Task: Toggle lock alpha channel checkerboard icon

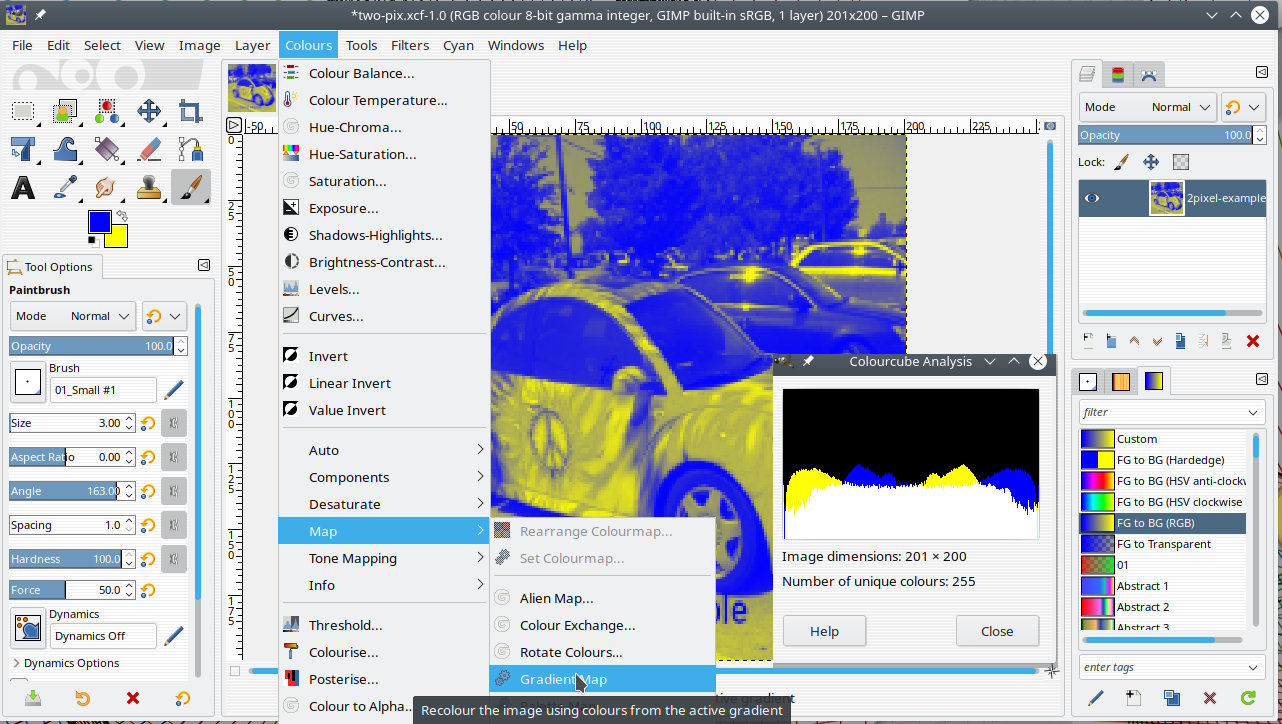Action: (x=1181, y=161)
